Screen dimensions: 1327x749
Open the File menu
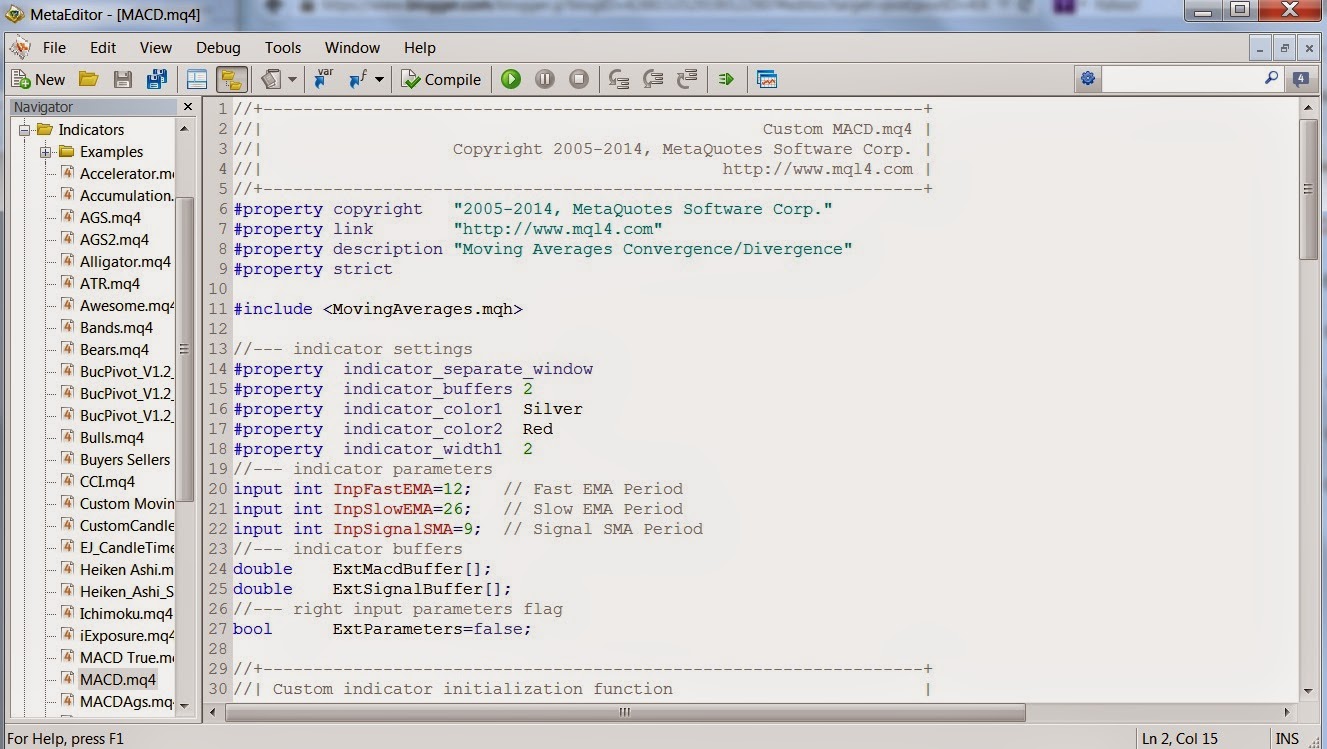coord(54,47)
